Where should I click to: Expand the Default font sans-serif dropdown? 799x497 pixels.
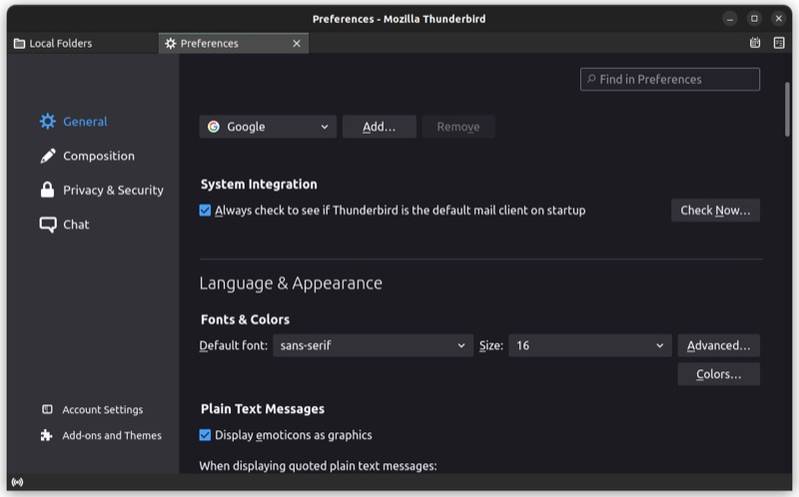(x=373, y=346)
